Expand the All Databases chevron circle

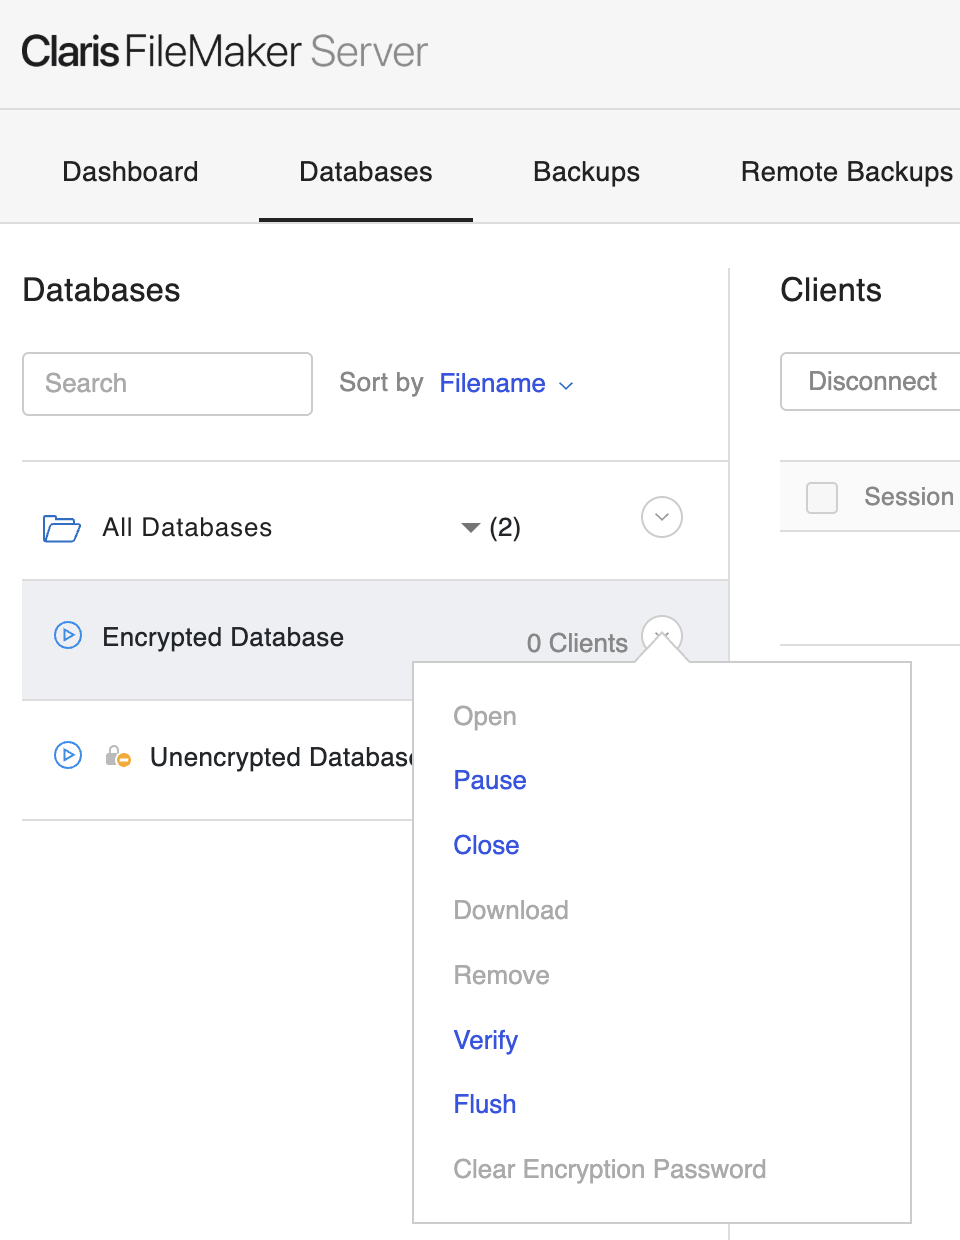[x=661, y=517]
